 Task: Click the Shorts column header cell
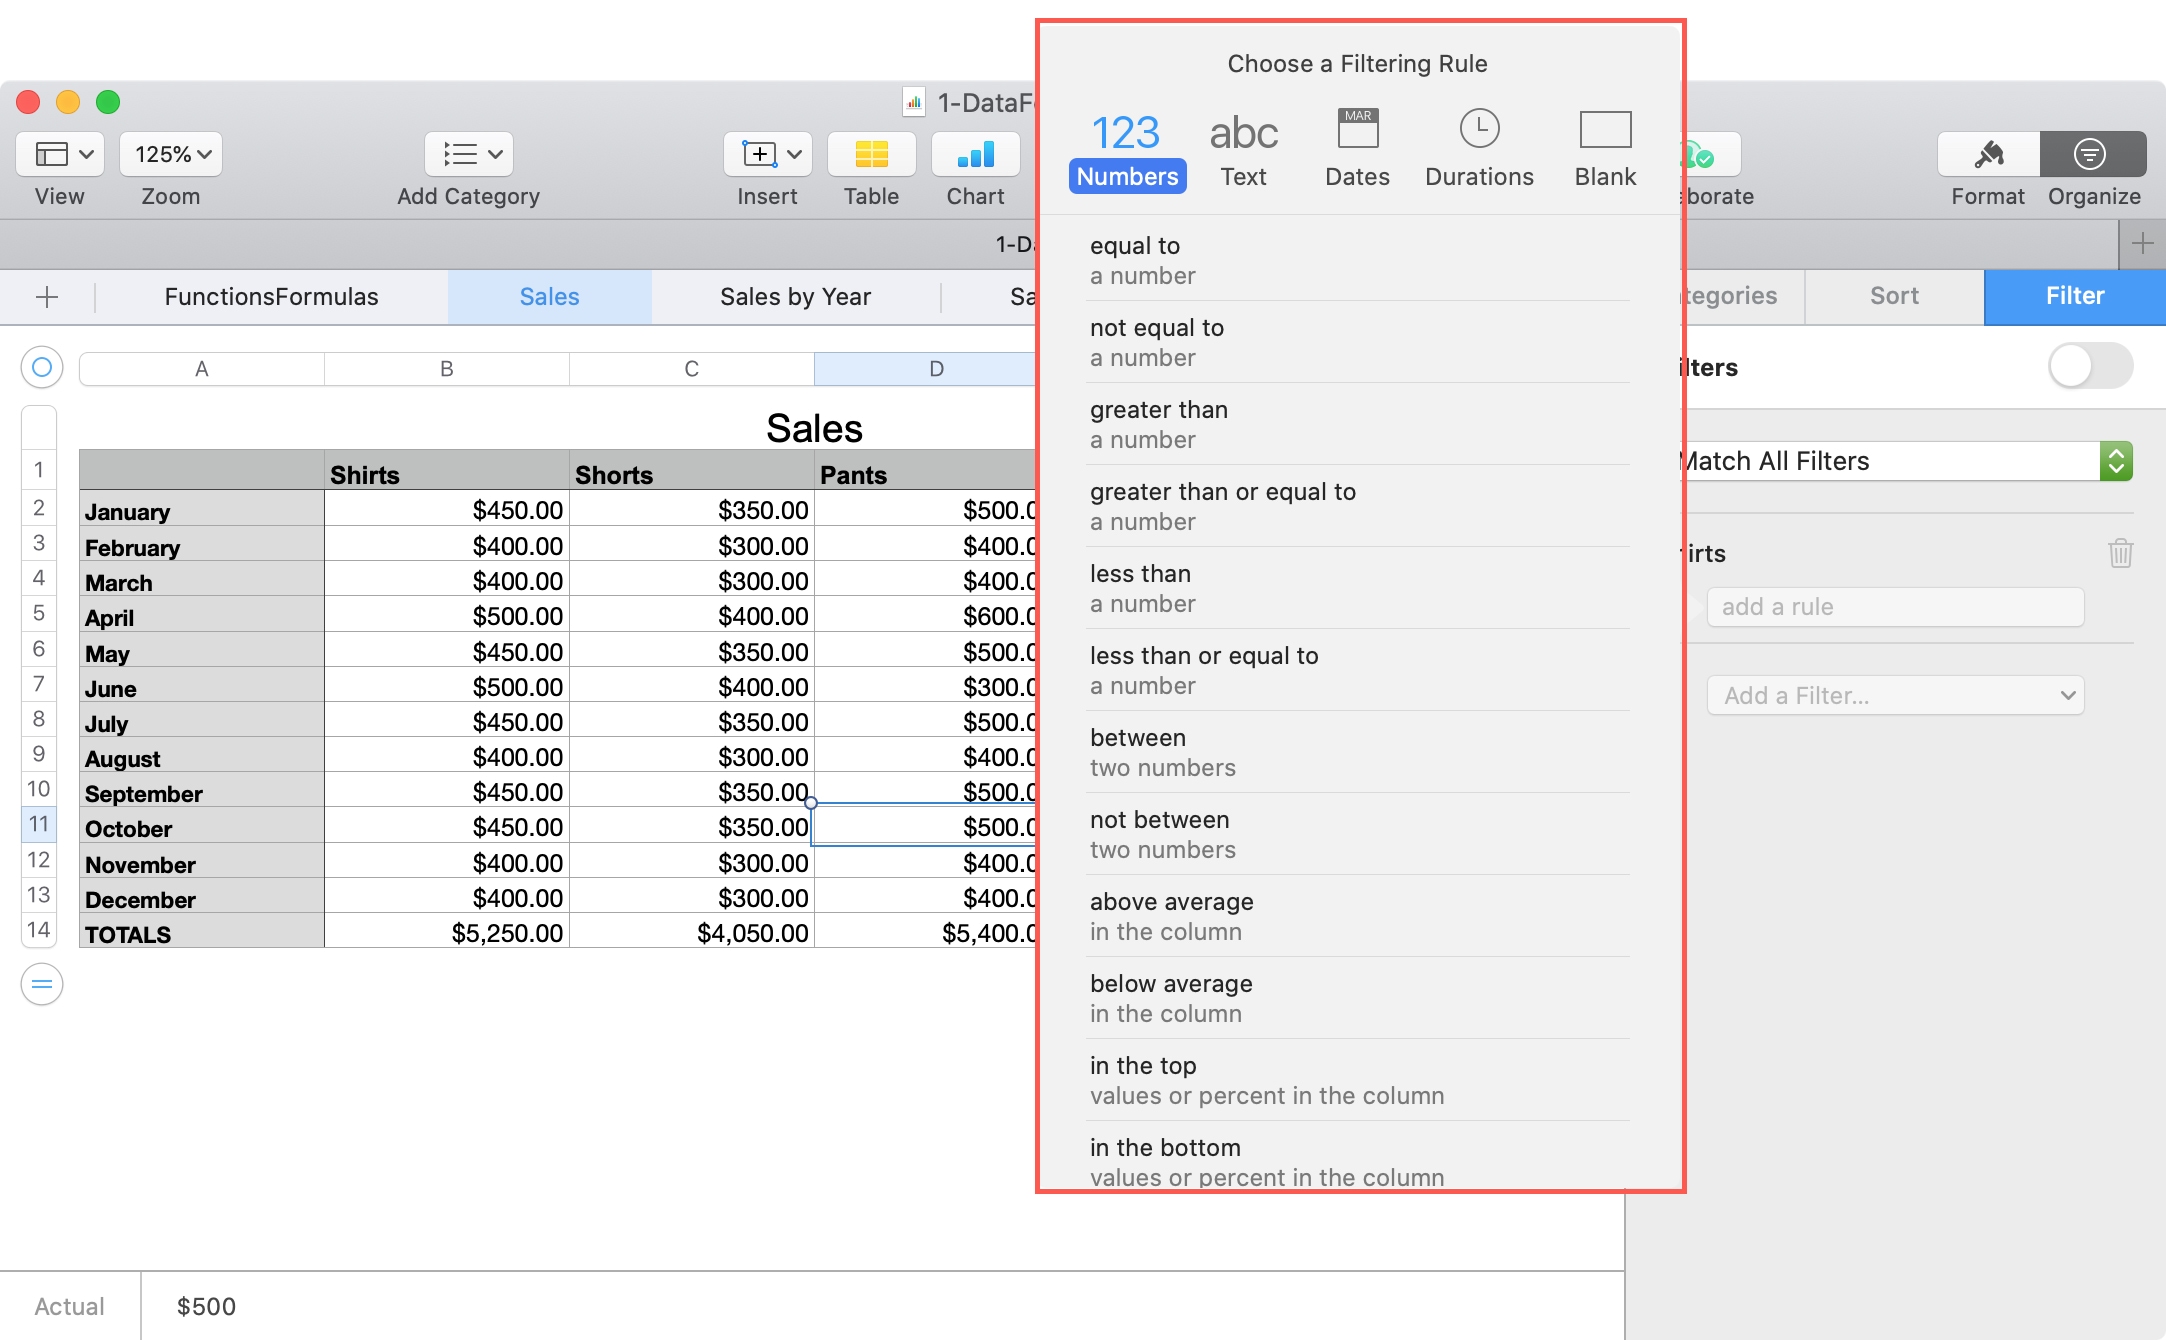click(692, 471)
